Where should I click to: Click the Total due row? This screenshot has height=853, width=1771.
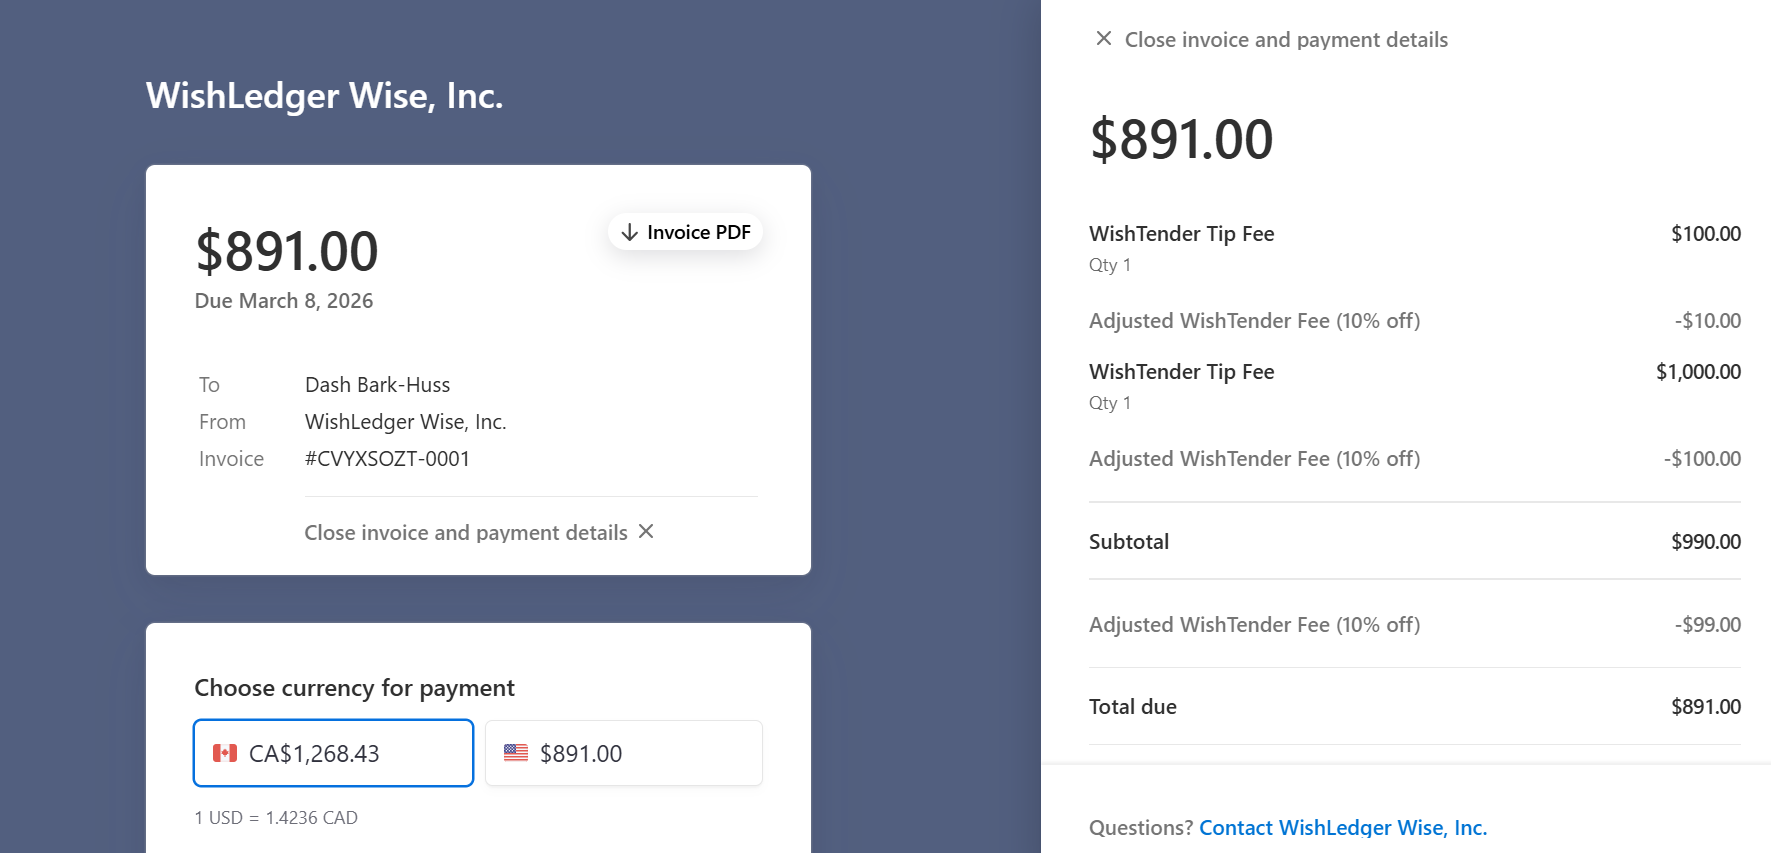click(x=1414, y=706)
